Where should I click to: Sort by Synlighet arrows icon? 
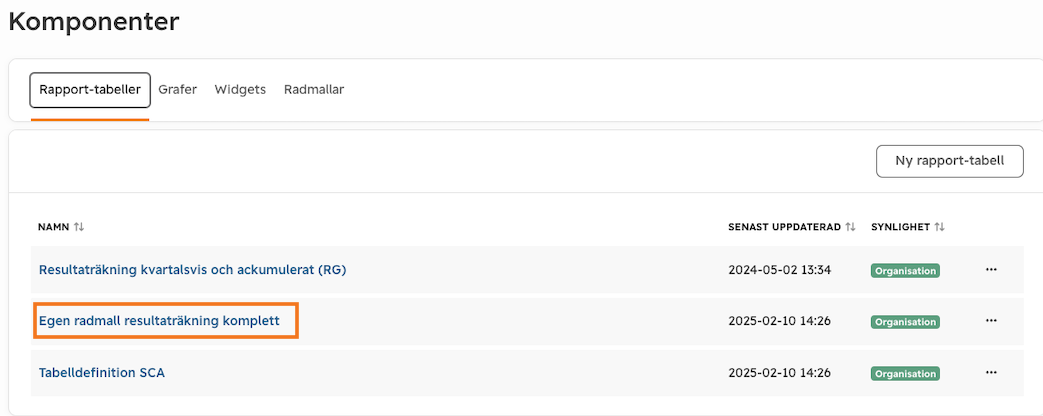click(939, 227)
